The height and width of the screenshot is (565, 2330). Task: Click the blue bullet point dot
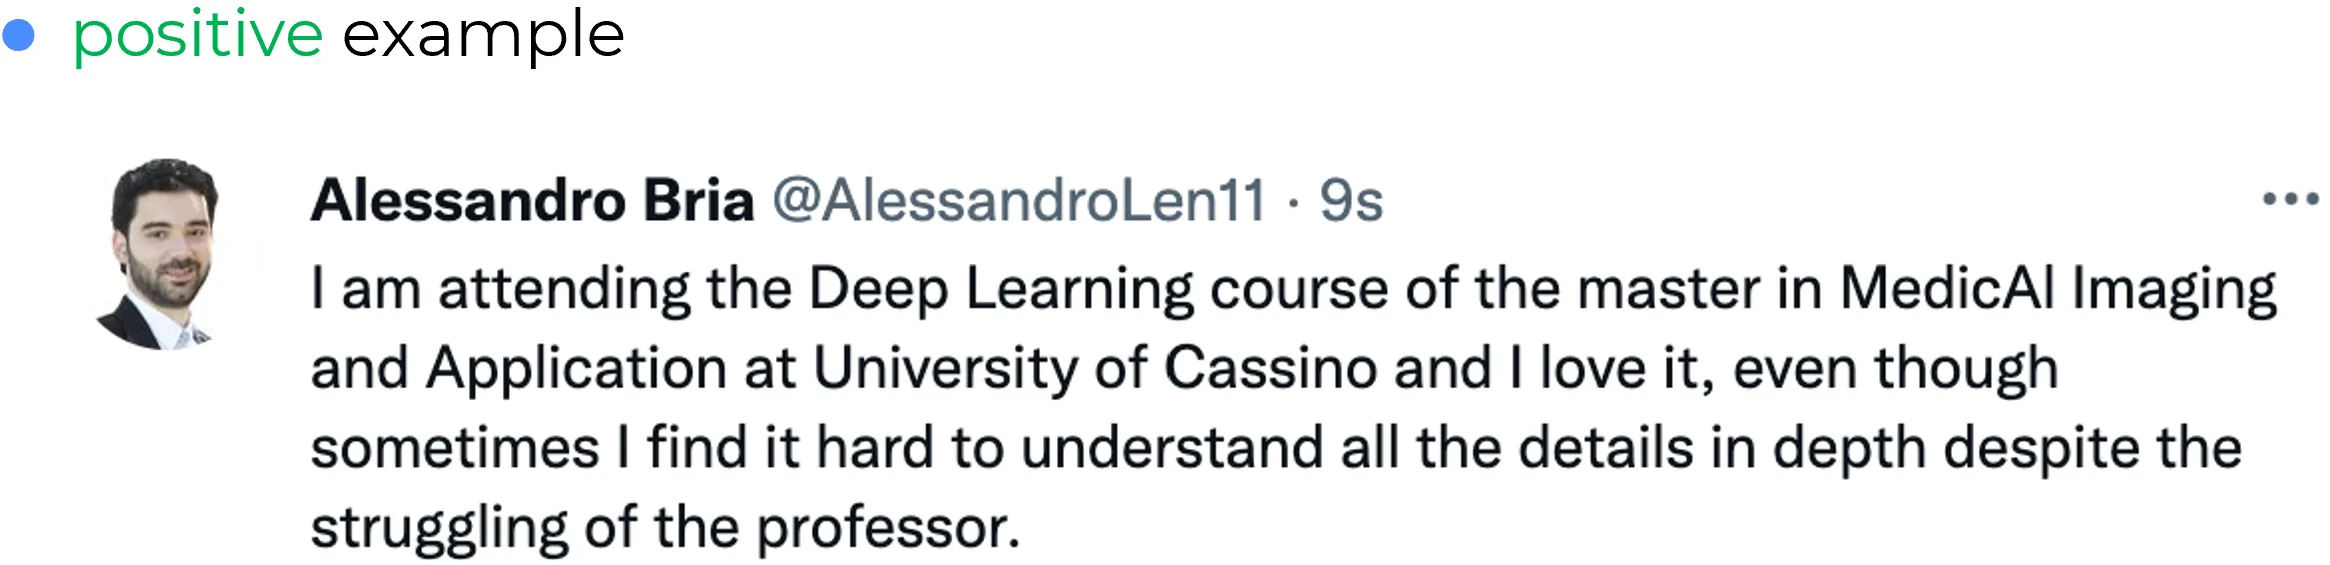click(19, 37)
